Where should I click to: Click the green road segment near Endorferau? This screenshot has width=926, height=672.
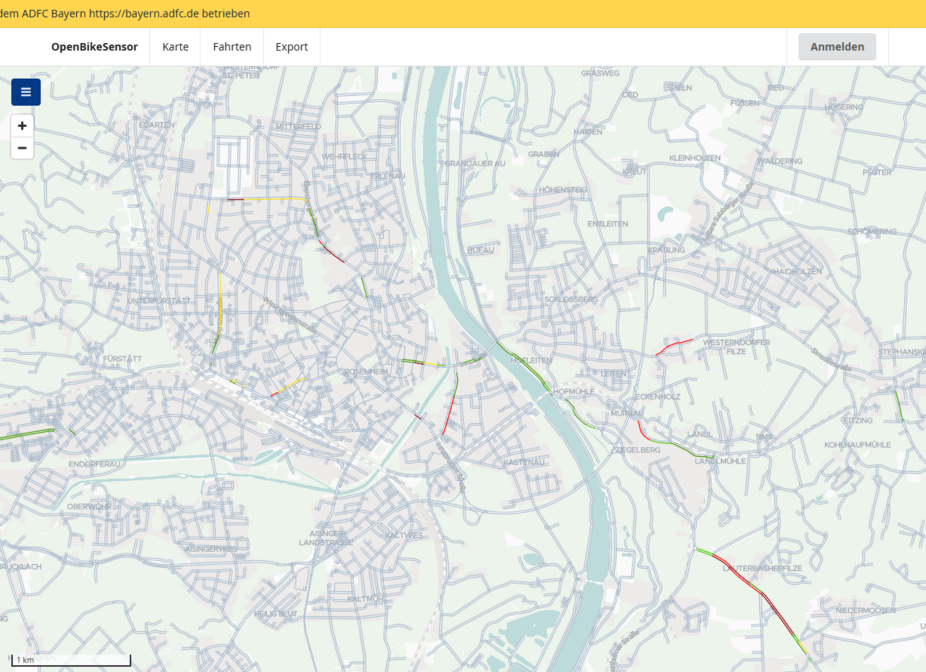coord(28,434)
